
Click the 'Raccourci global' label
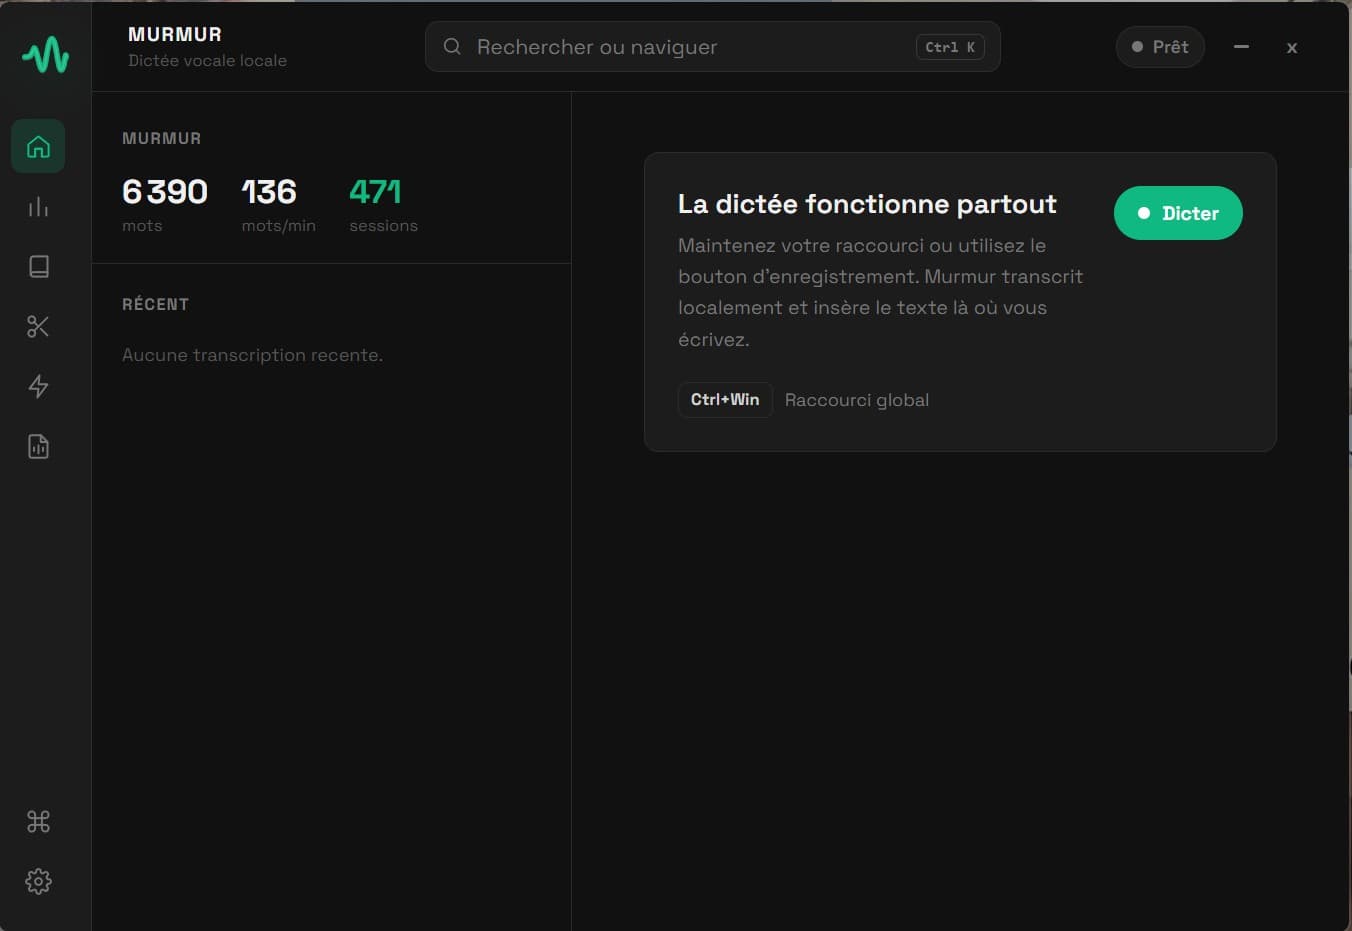point(857,400)
